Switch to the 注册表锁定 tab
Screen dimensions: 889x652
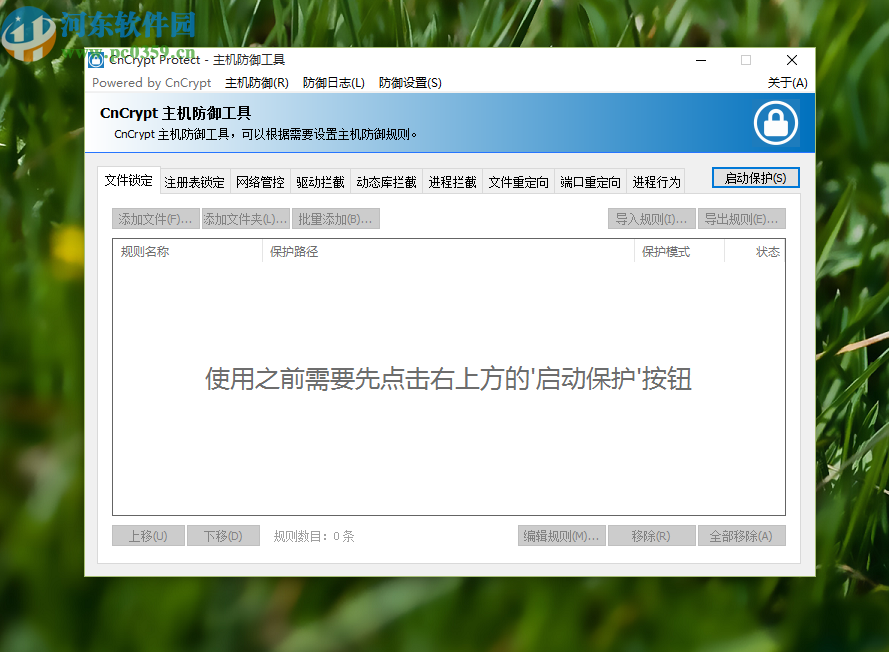[194, 182]
